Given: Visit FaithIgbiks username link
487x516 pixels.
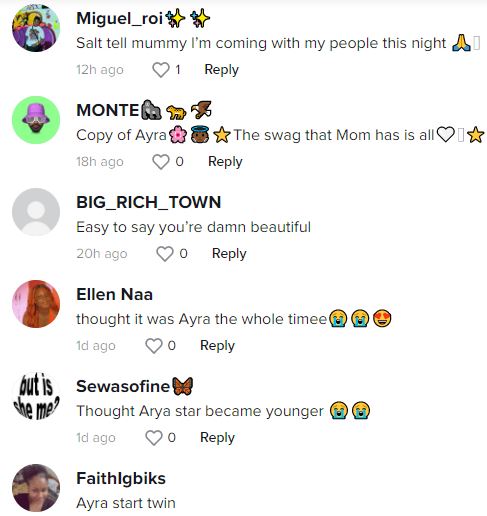Looking at the screenshot, I should point(121,479).
